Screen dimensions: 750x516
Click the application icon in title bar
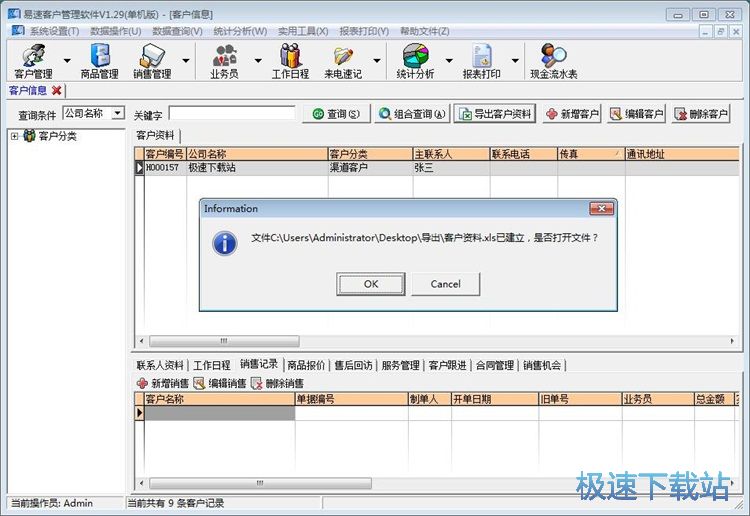[14, 14]
